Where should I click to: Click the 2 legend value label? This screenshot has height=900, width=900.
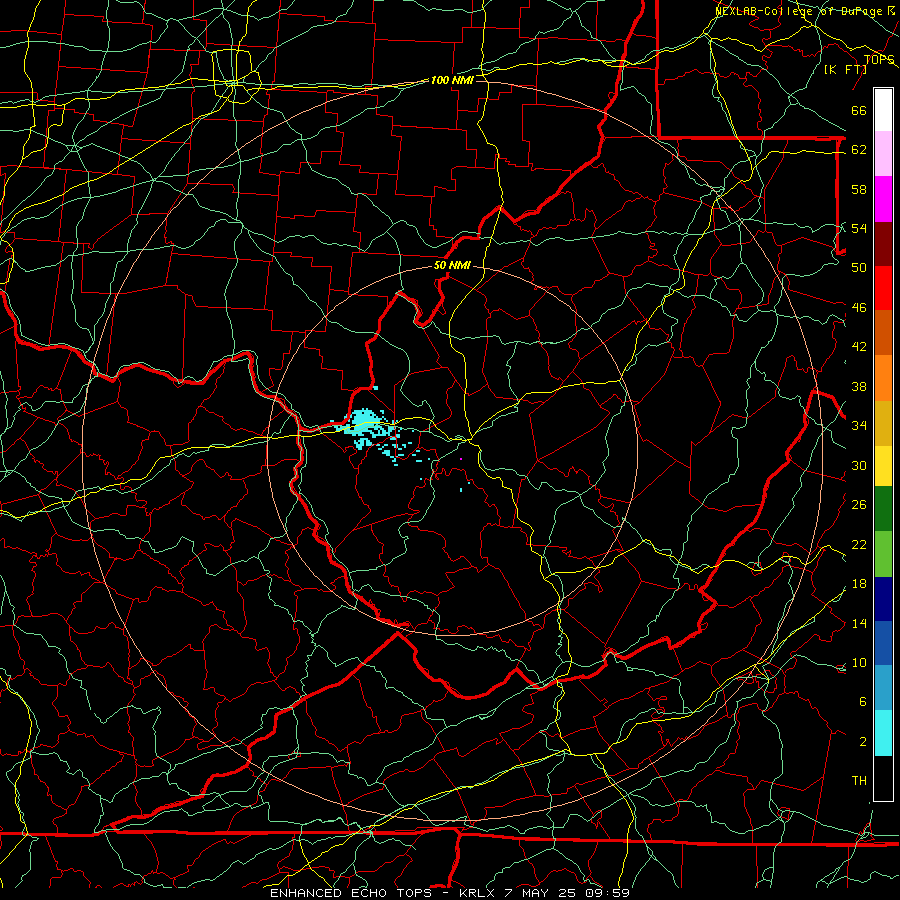[x=862, y=741]
